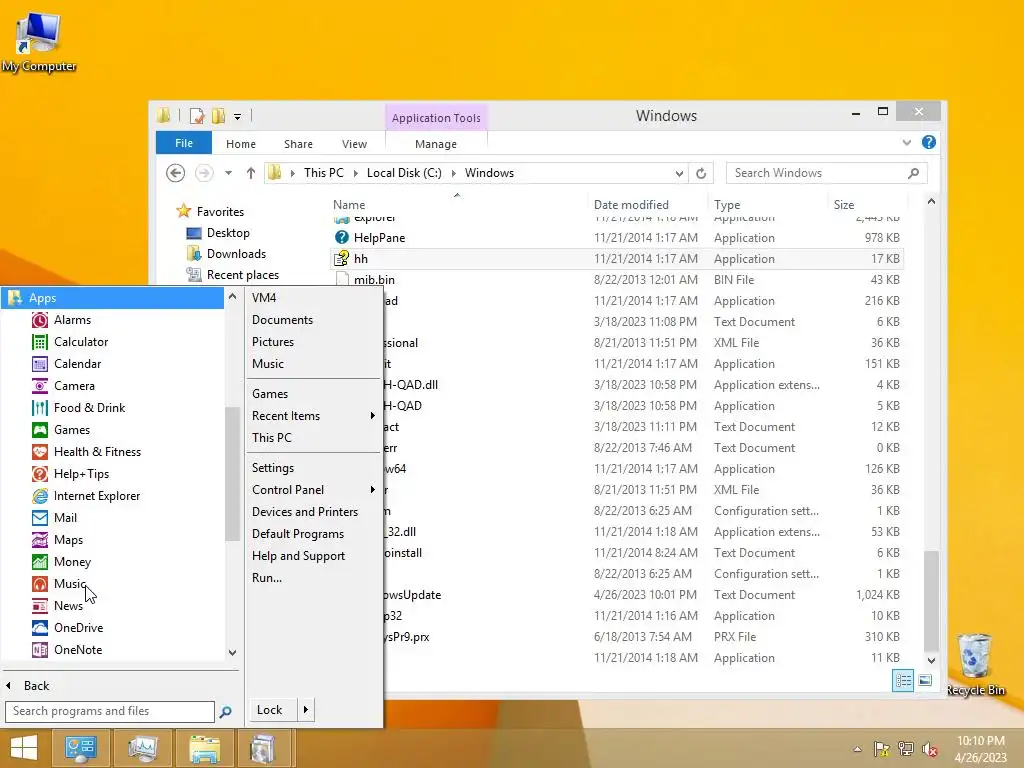Click the Search programs and files box

pyautogui.click(x=110, y=711)
